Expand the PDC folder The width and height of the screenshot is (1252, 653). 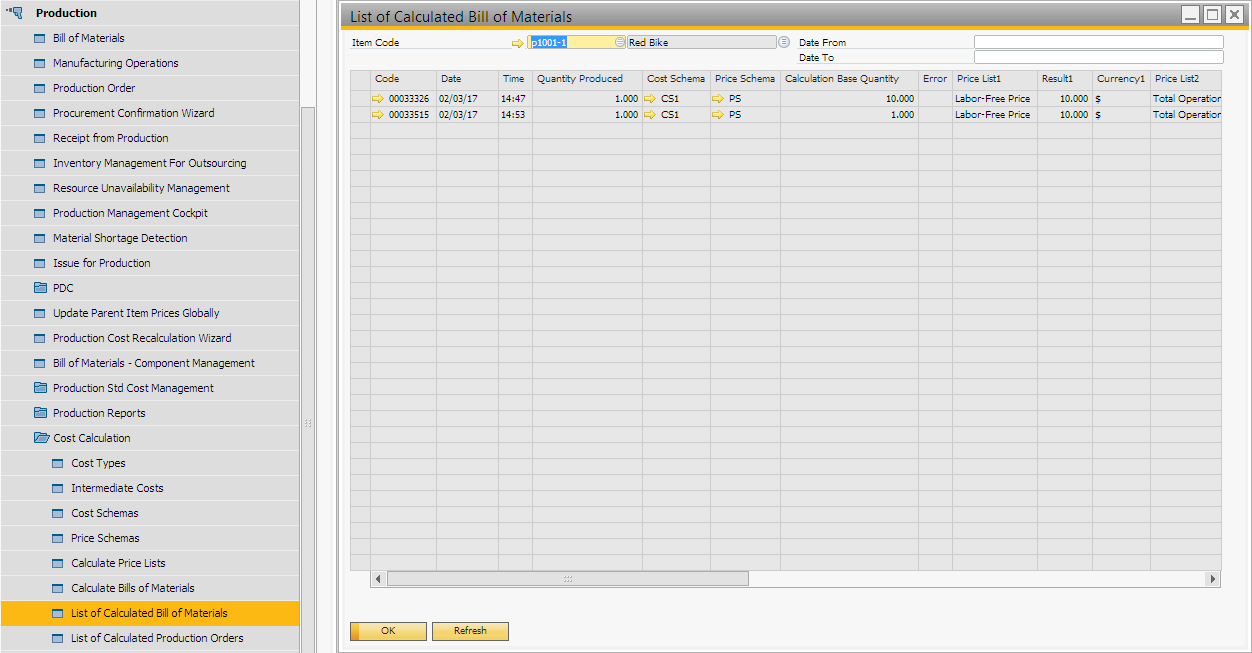coord(41,288)
